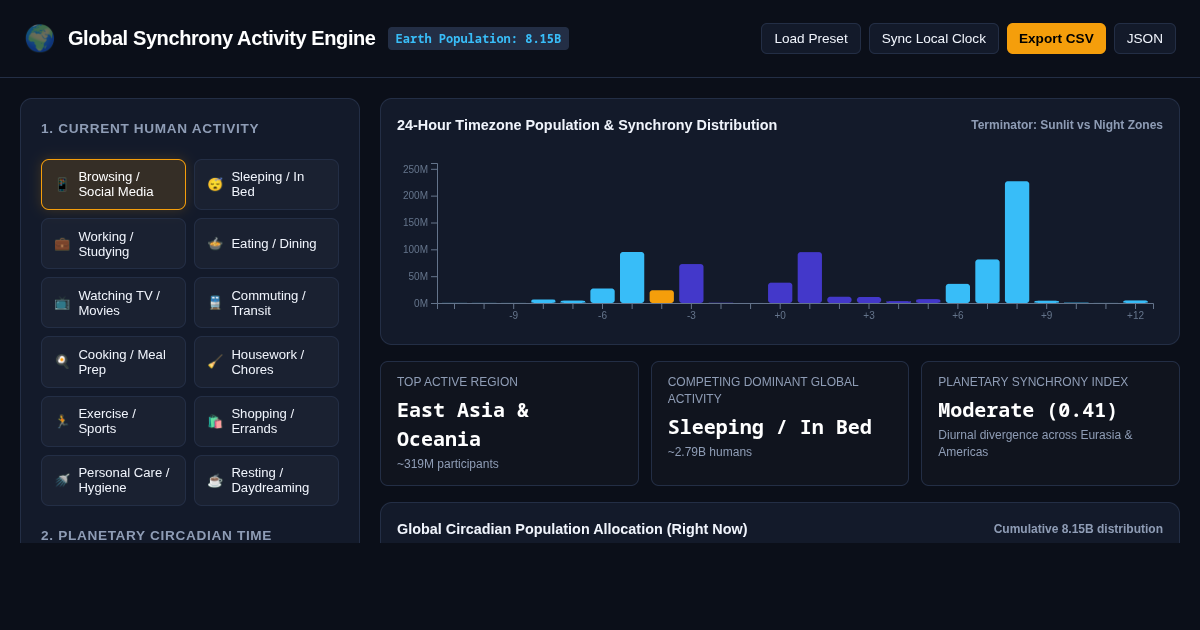The height and width of the screenshot is (630, 1200).
Task: Click the Earth Population 8.15B badge
Action: pos(478,39)
